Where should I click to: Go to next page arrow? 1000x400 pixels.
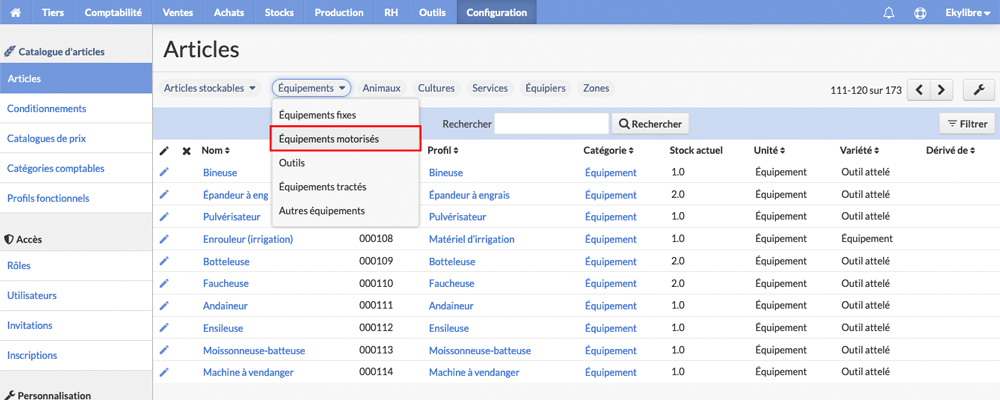tap(941, 90)
